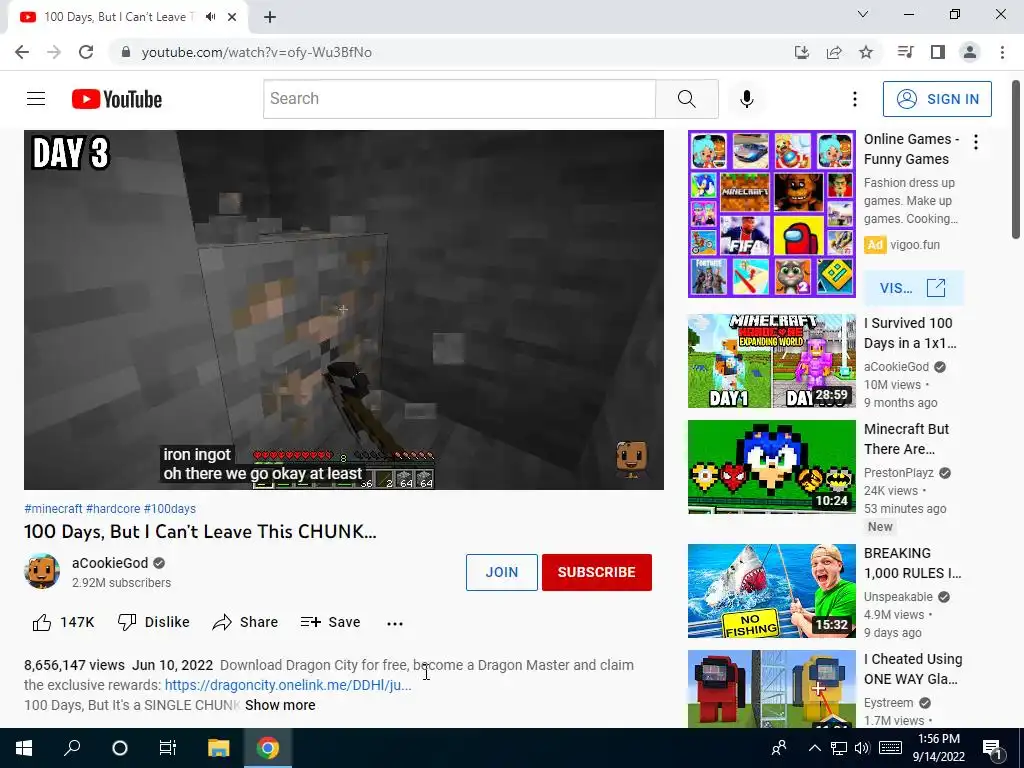This screenshot has height=768, width=1024.
Task: Subscribe to aCookieGod
Action: (596, 572)
